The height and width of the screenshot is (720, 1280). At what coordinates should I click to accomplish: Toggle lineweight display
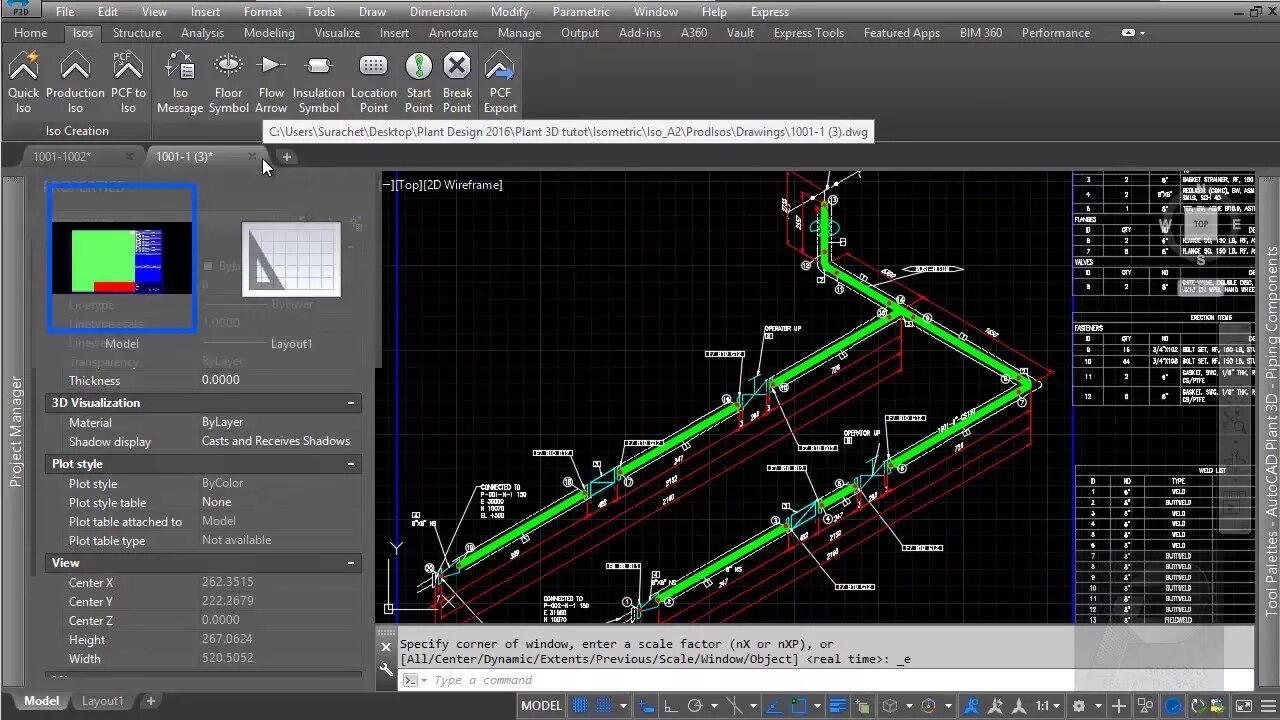click(x=838, y=705)
